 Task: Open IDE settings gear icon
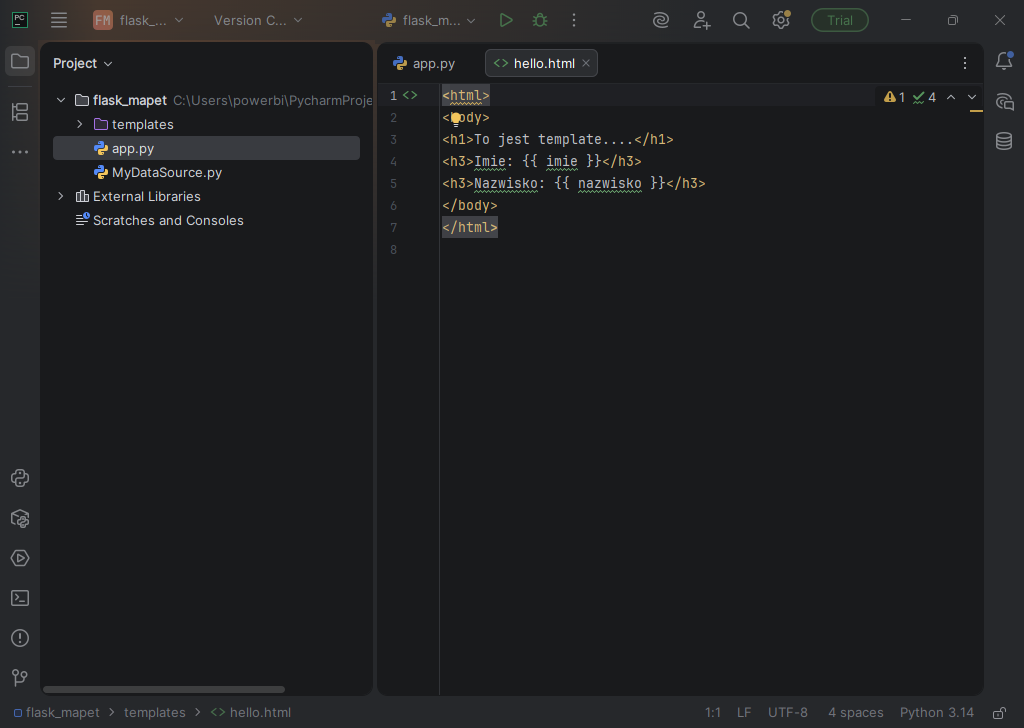point(780,20)
